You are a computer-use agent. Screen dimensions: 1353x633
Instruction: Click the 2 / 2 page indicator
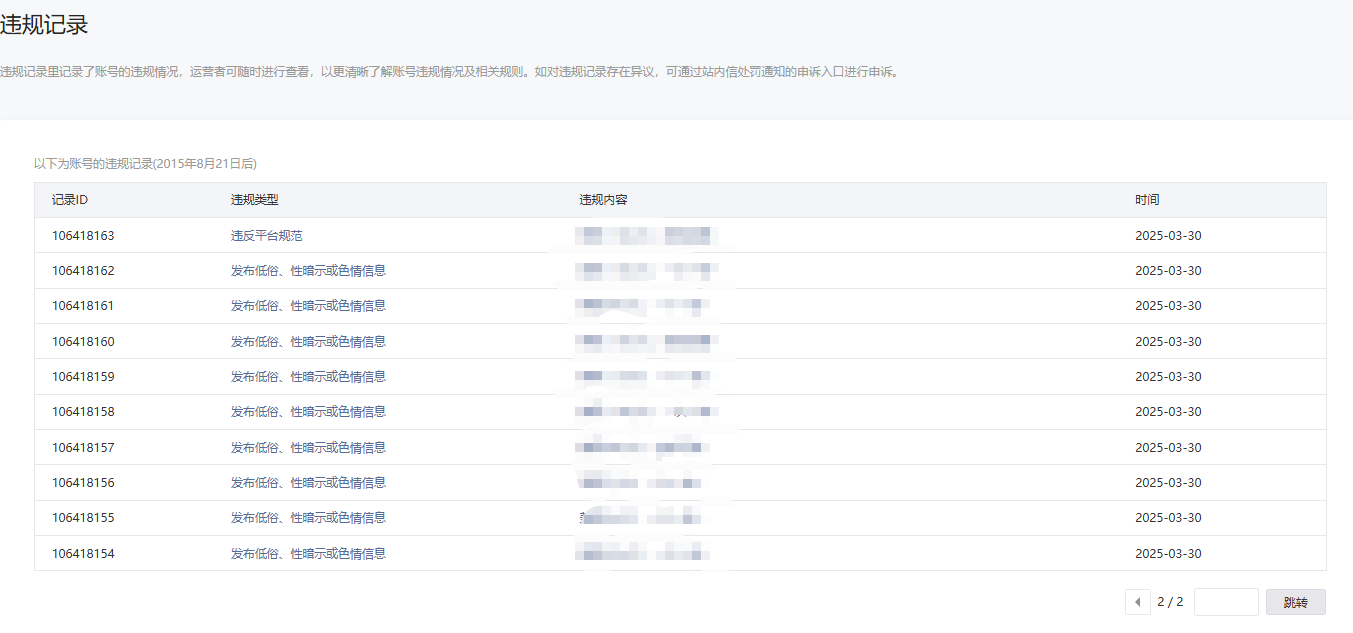click(x=1170, y=602)
